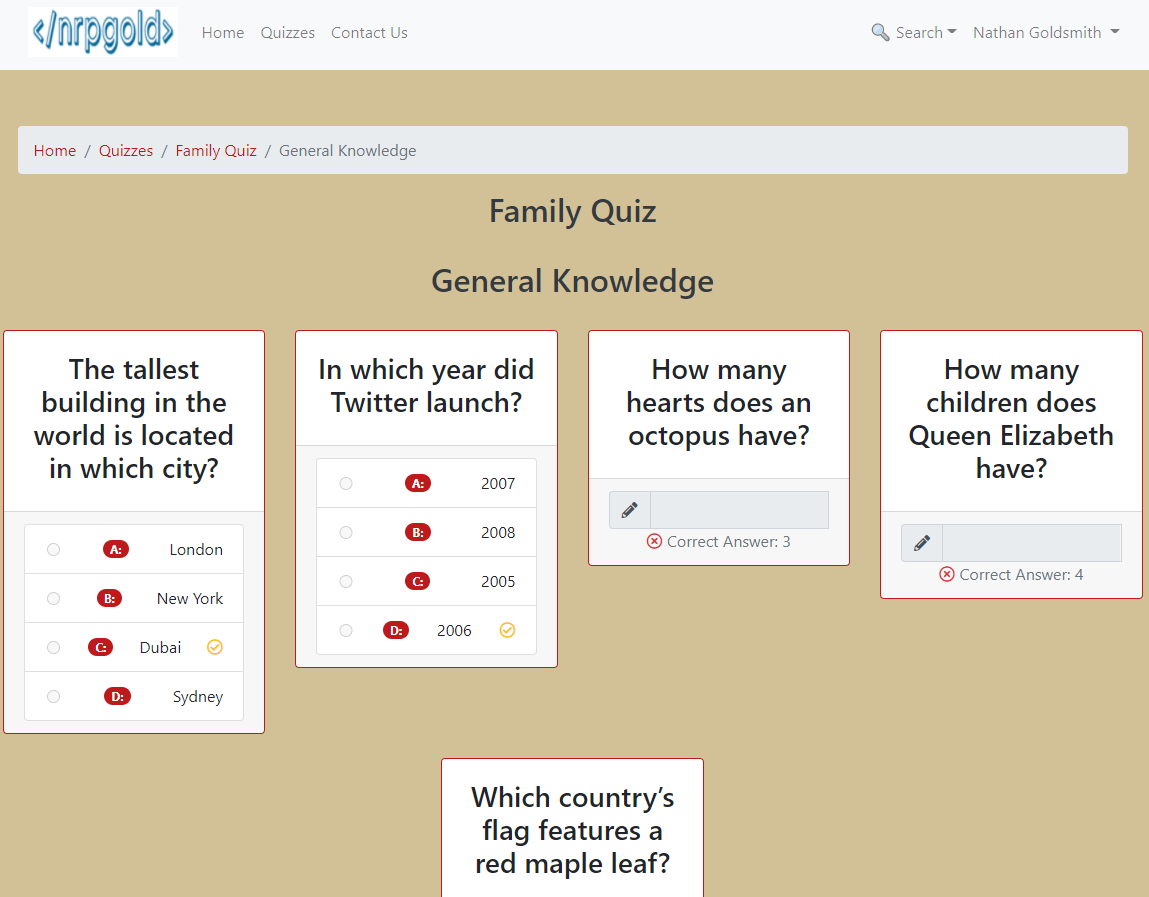Select the Dubai radio button
The height and width of the screenshot is (897, 1149).
[53, 648]
